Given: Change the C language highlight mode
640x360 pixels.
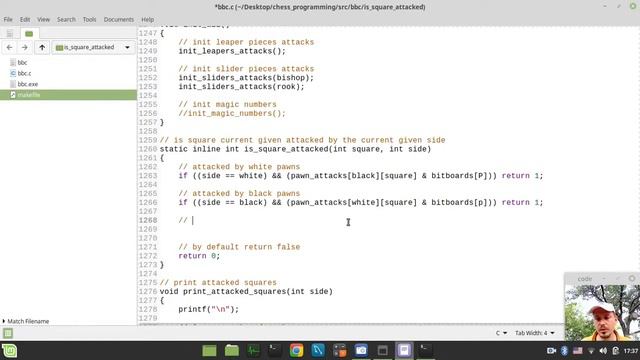Looking at the screenshot, I should click(x=501, y=333).
